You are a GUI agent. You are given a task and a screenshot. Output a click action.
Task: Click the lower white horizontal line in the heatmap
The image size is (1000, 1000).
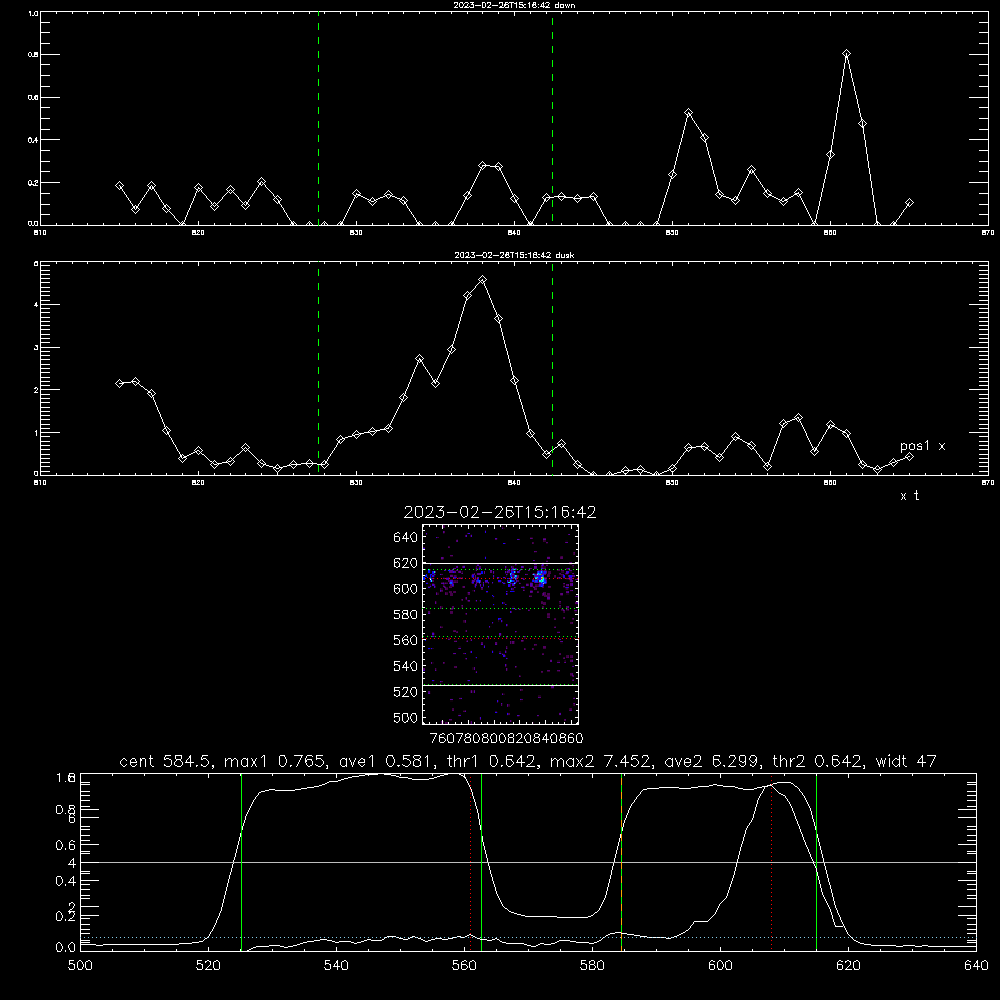[x=500, y=686]
